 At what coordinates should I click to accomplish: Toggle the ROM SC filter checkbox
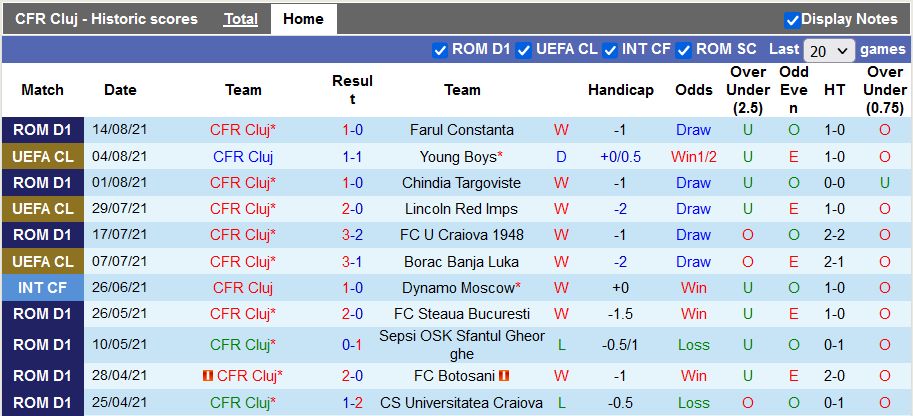pos(684,50)
